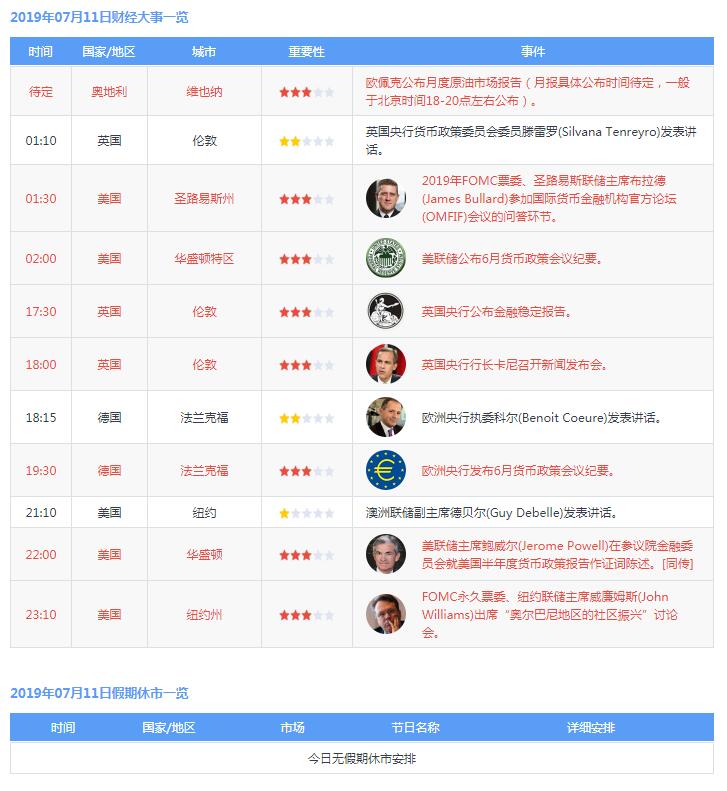Click star rating in 19:30 row
The width and height of the screenshot is (727, 791).
pos(307,471)
